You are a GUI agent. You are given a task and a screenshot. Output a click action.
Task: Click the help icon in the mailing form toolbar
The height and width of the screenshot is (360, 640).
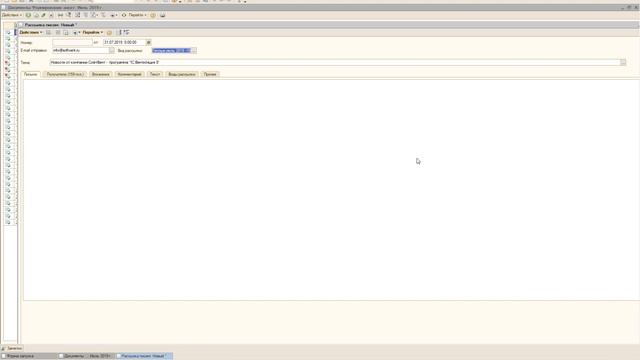[x=109, y=32]
